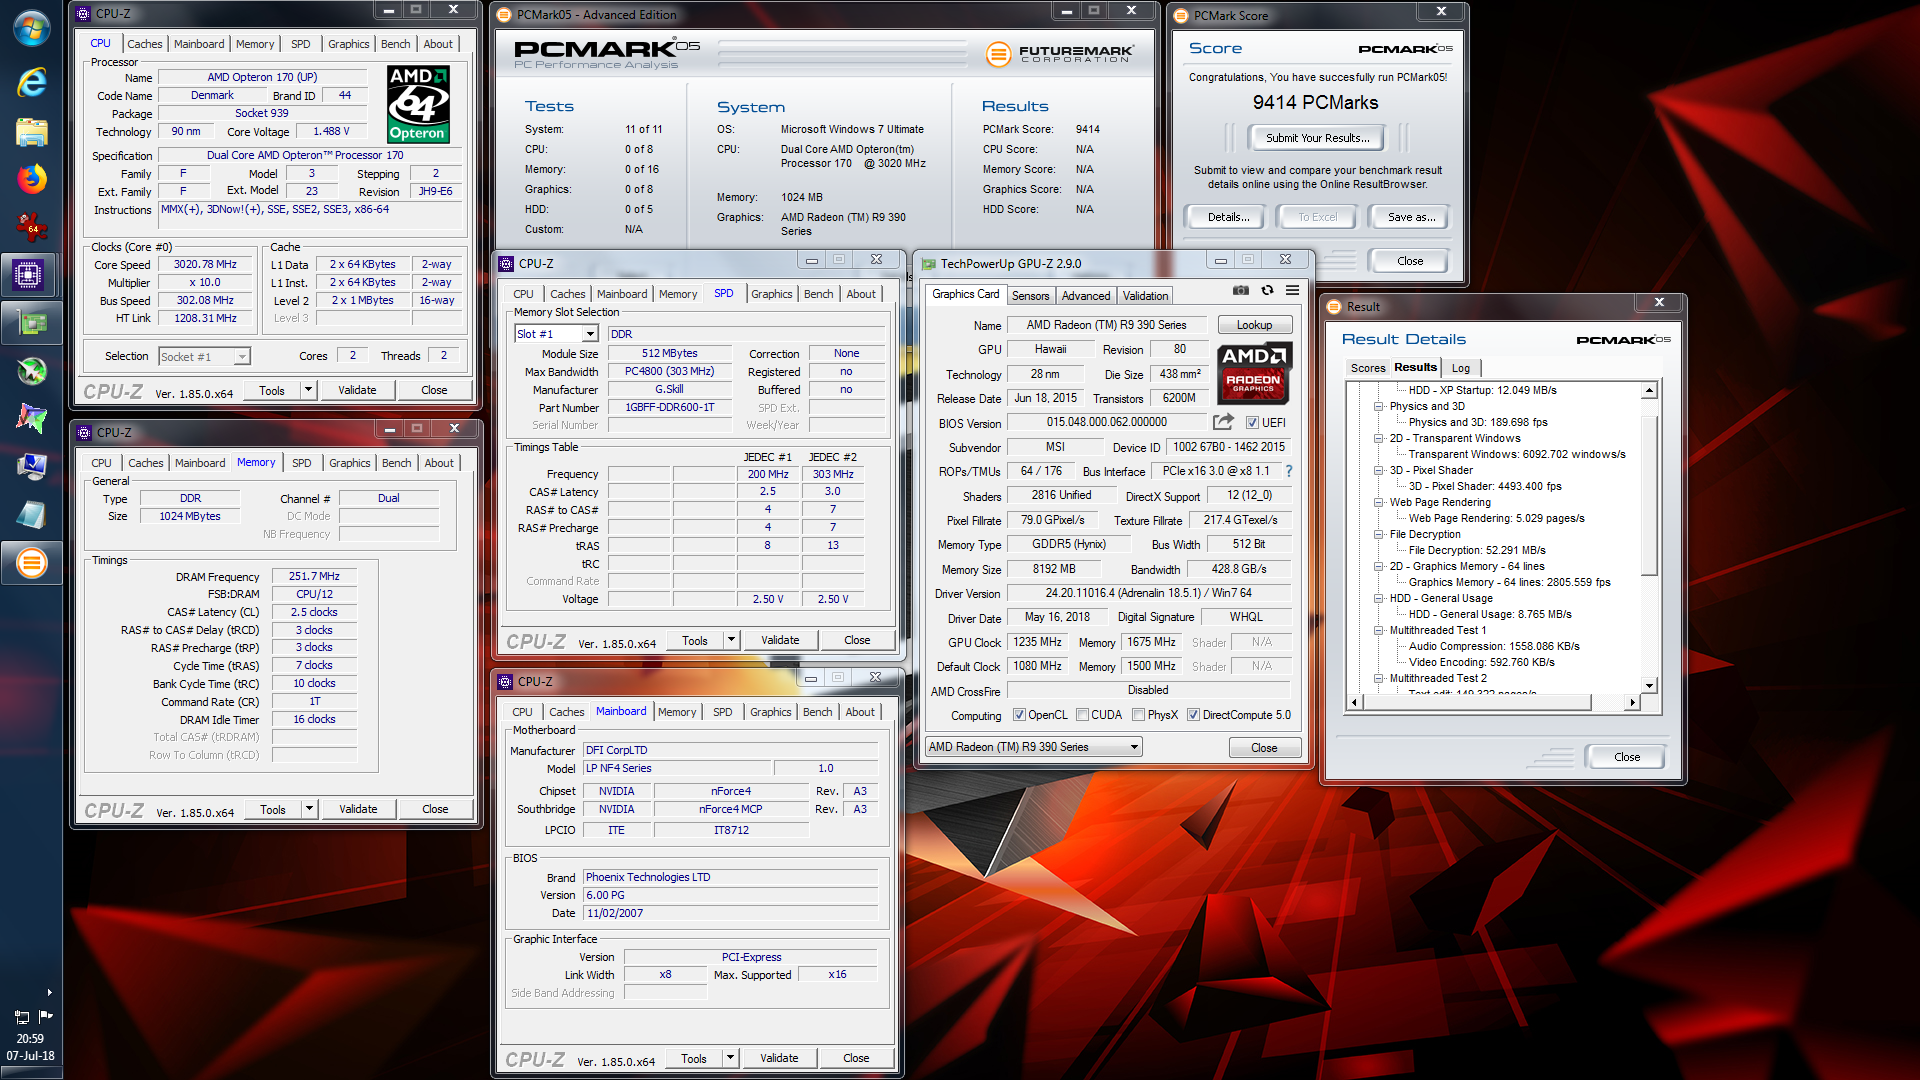Click the DRAM Frequency 251.7 MHz field
This screenshot has width=1920, height=1080.
[x=314, y=577]
